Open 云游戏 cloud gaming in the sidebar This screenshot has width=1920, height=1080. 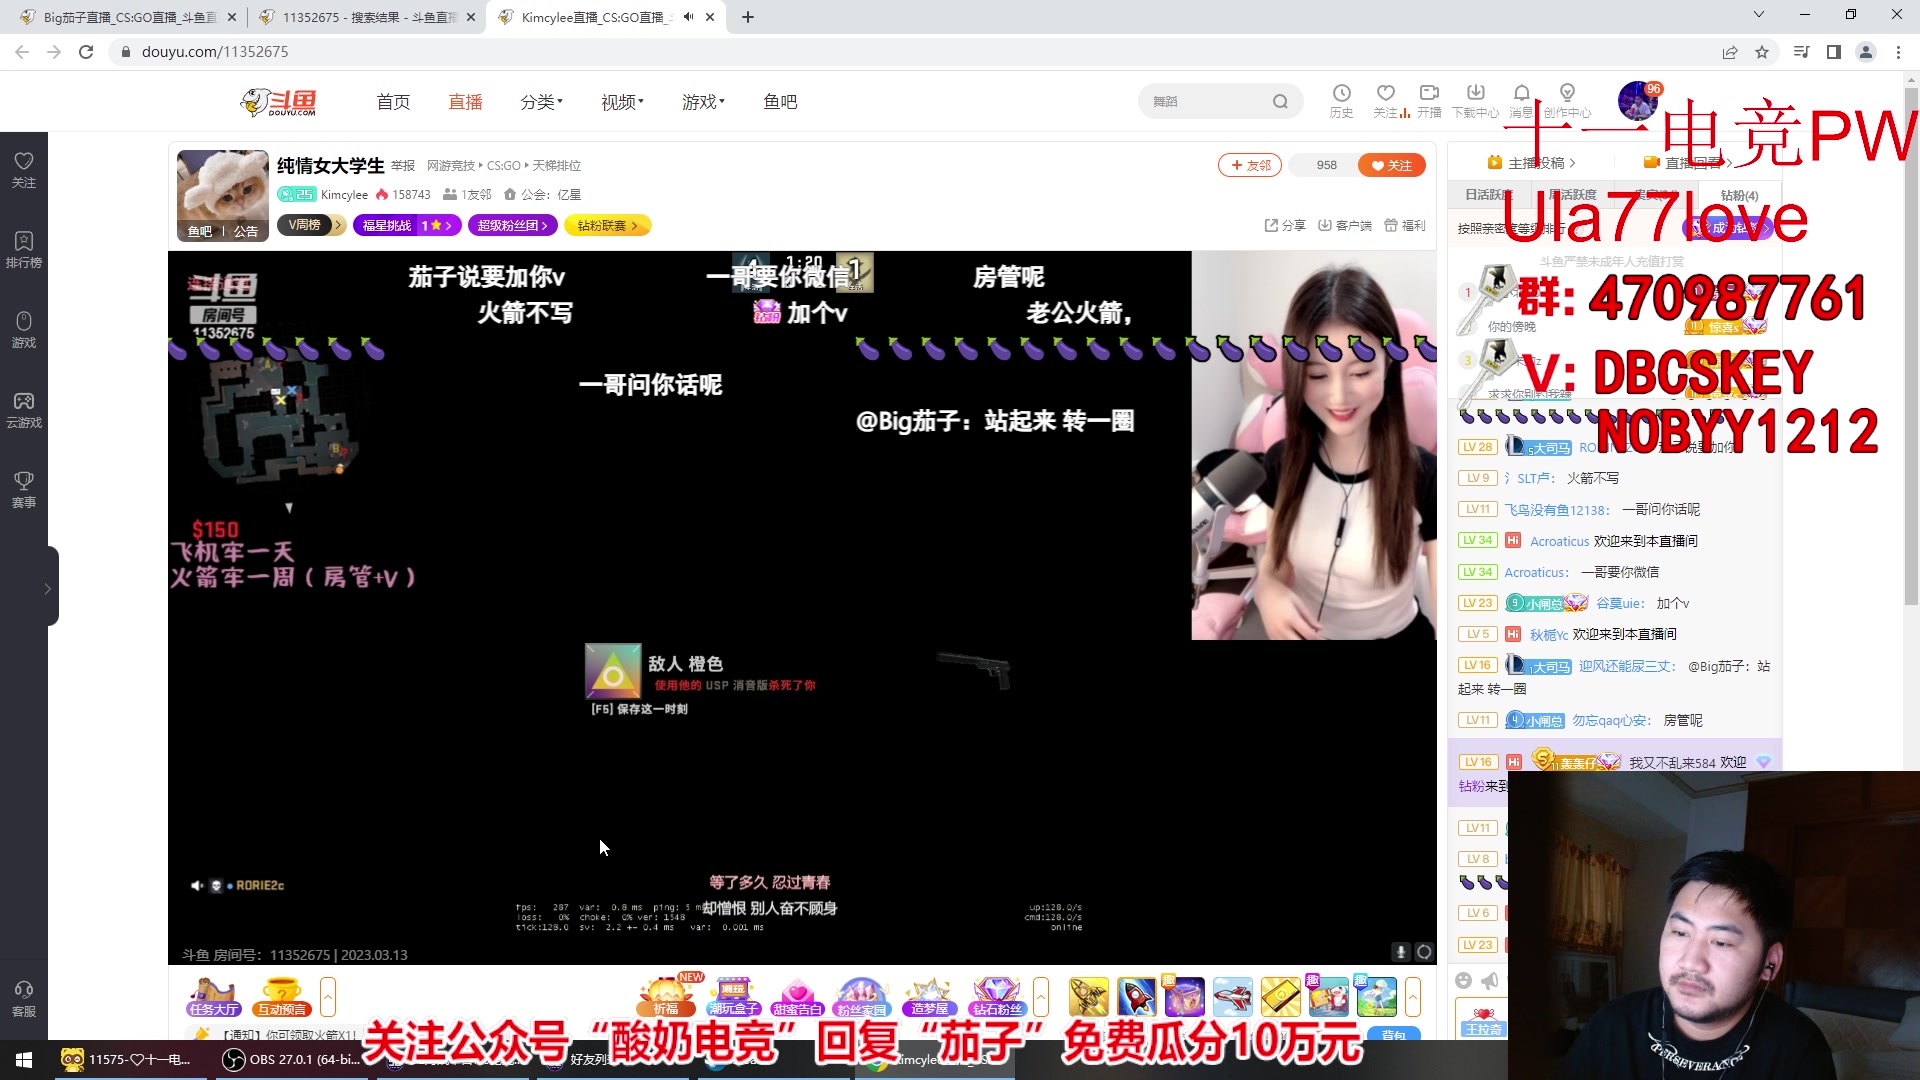pos(24,409)
